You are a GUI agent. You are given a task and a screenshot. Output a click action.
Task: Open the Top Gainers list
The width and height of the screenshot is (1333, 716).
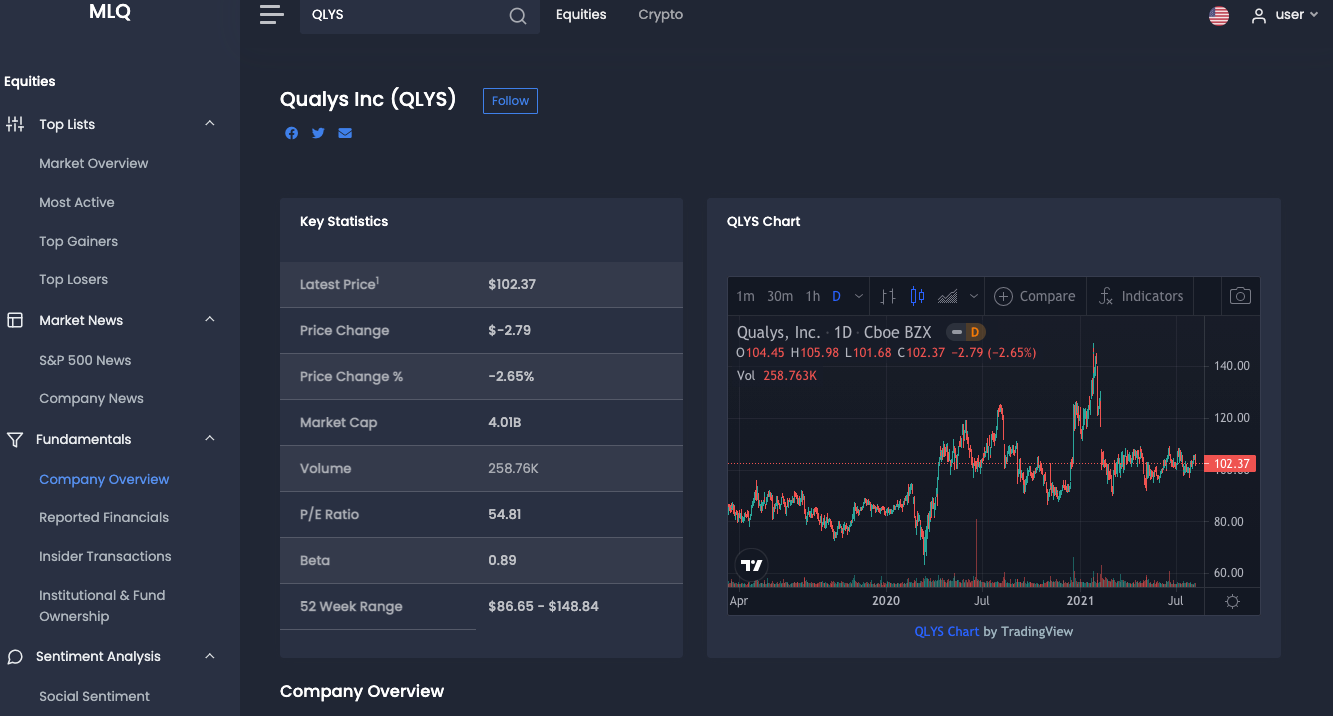[x=79, y=241]
